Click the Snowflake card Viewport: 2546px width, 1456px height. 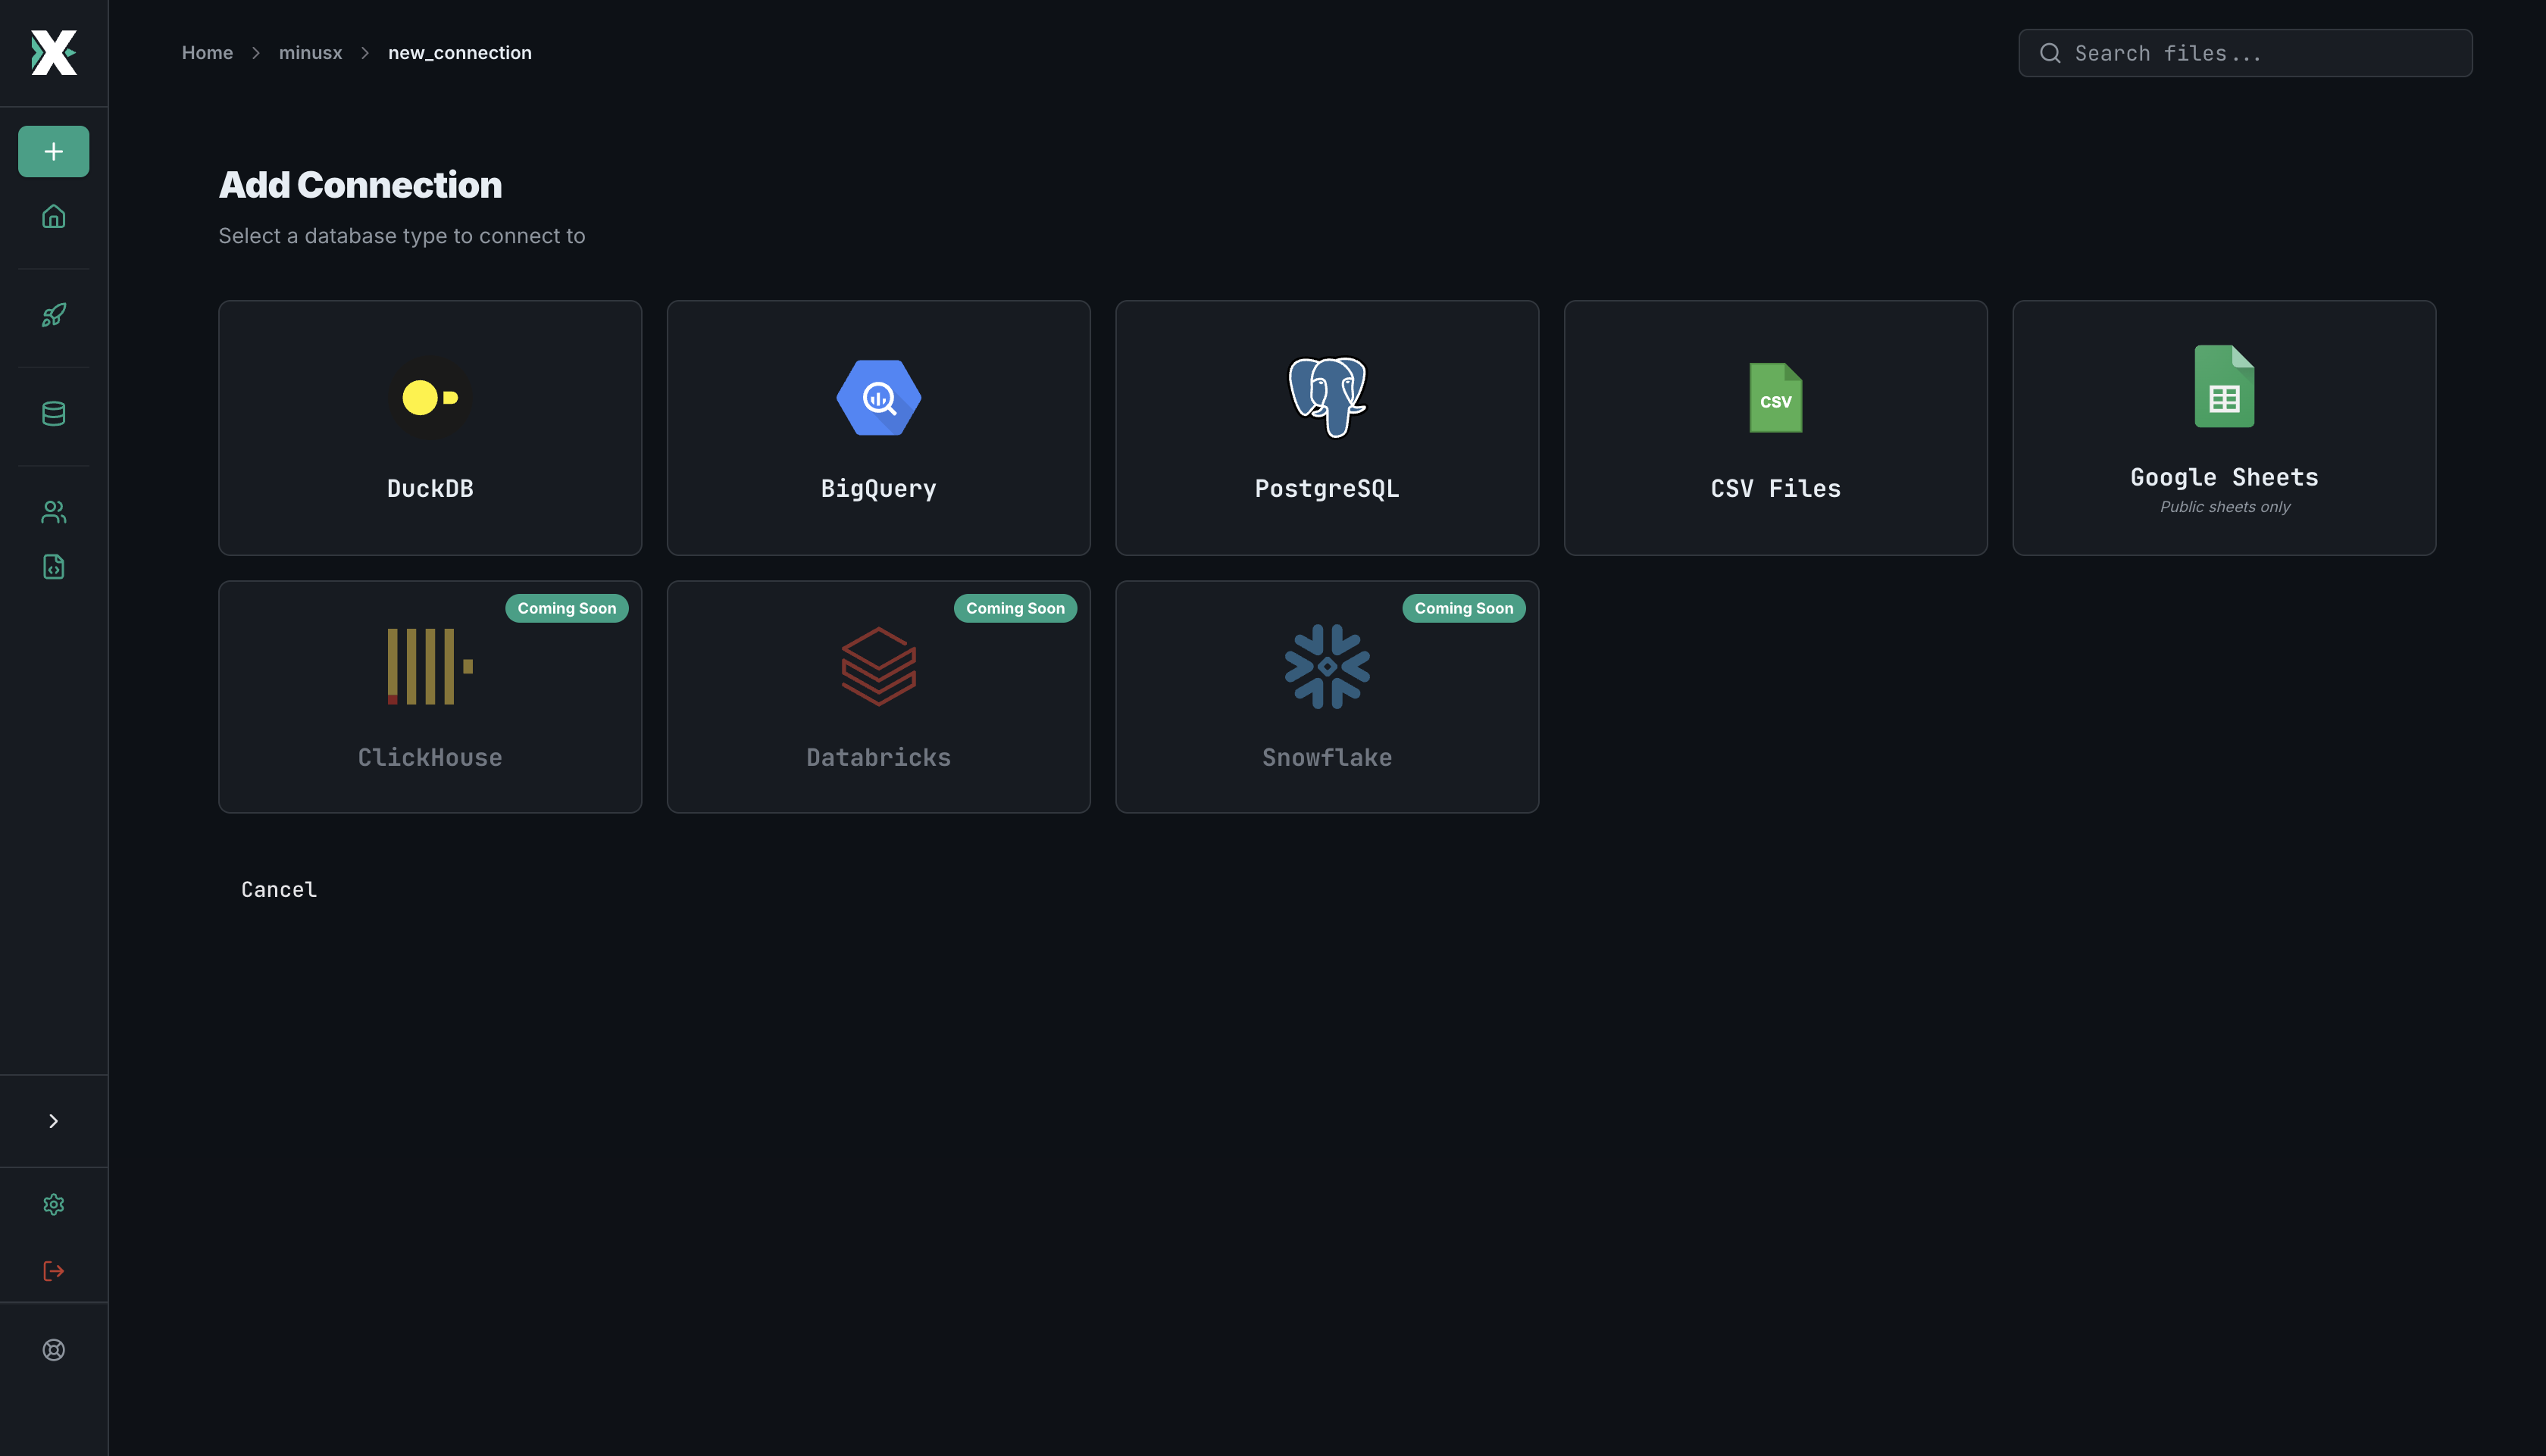[1327, 697]
